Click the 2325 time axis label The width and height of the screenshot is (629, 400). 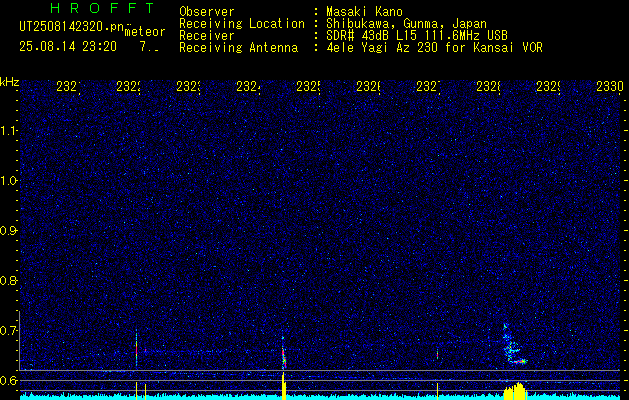tap(308, 87)
